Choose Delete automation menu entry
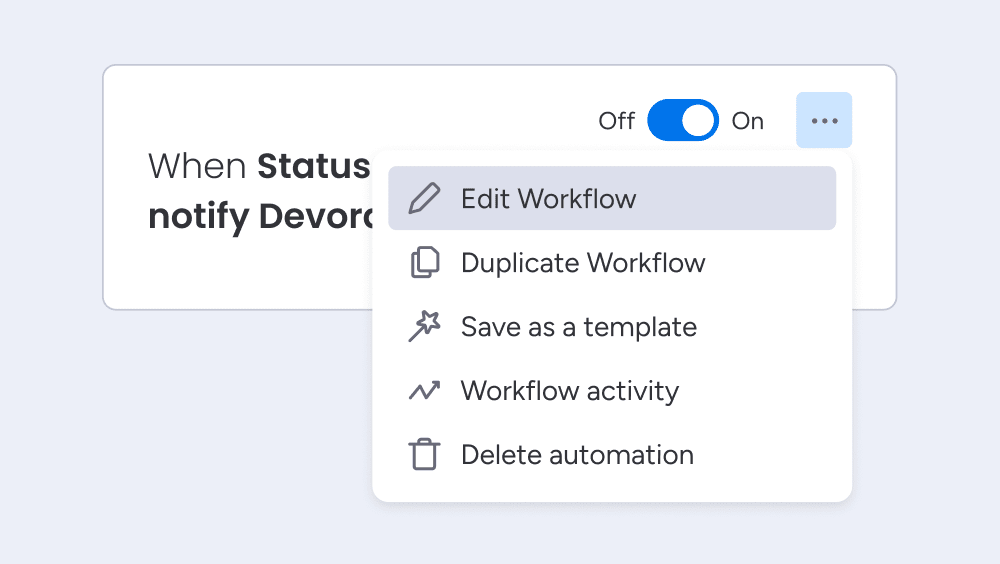Image resolution: width=1000 pixels, height=564 pixels. pos(612,455)
